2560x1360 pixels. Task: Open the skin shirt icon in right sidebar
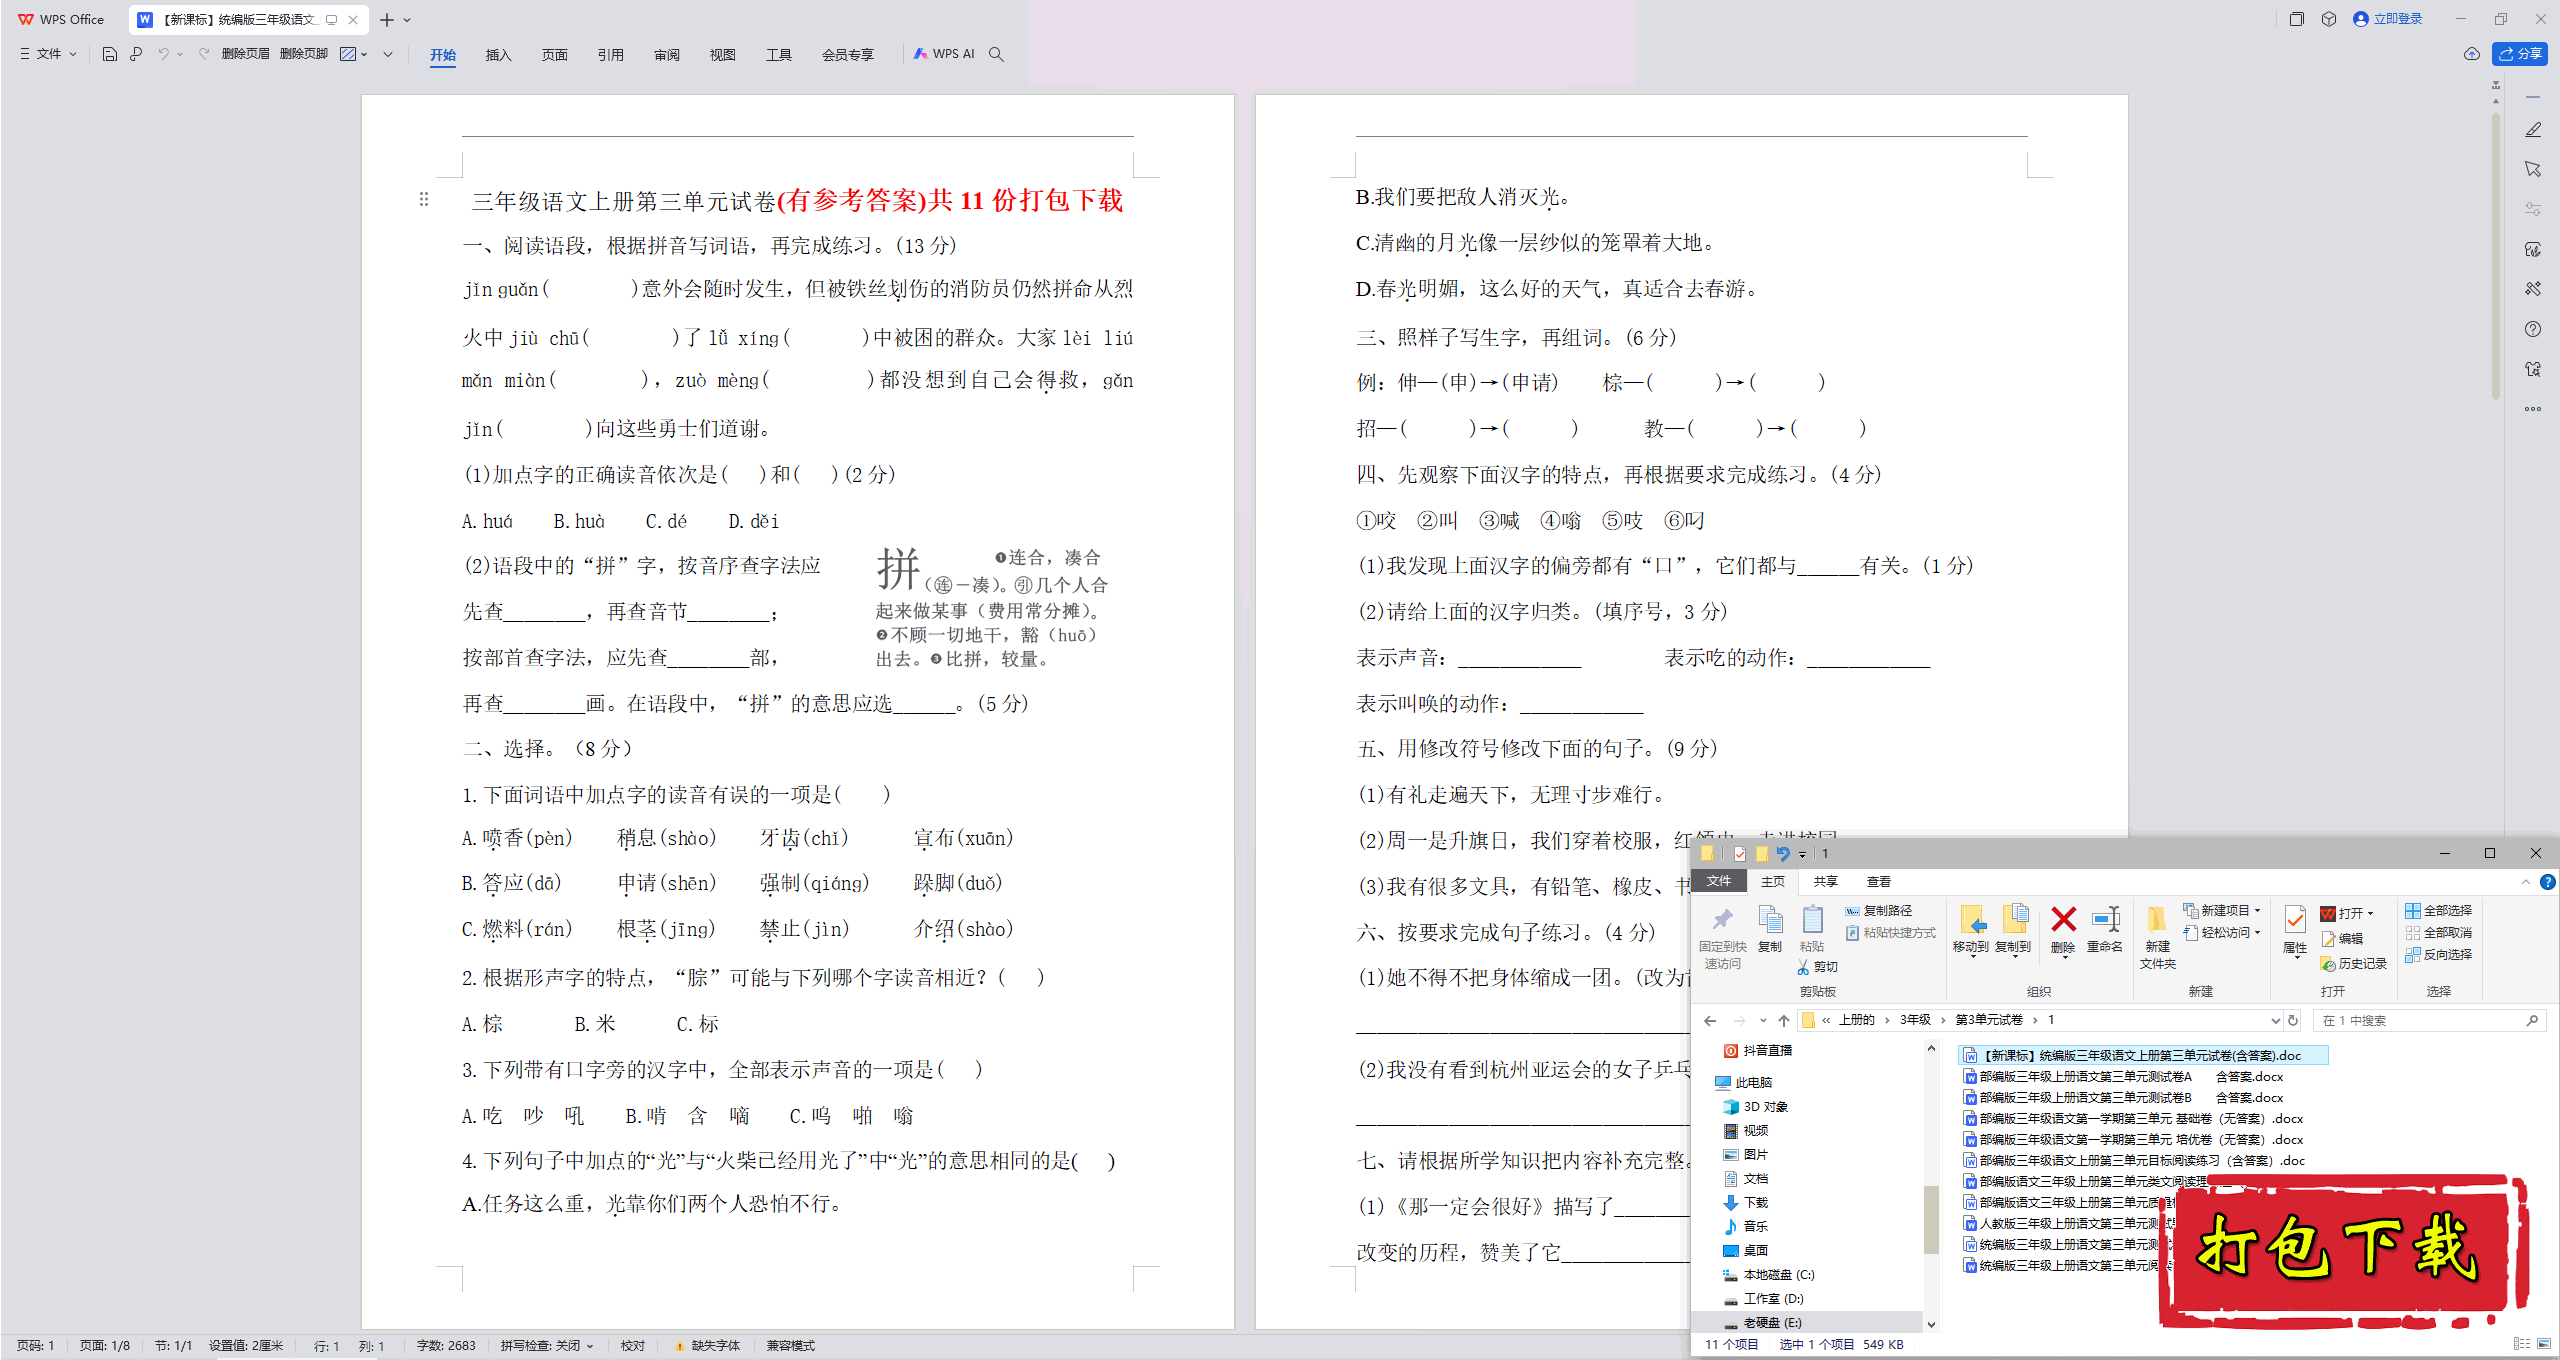tap(2533, 369)
